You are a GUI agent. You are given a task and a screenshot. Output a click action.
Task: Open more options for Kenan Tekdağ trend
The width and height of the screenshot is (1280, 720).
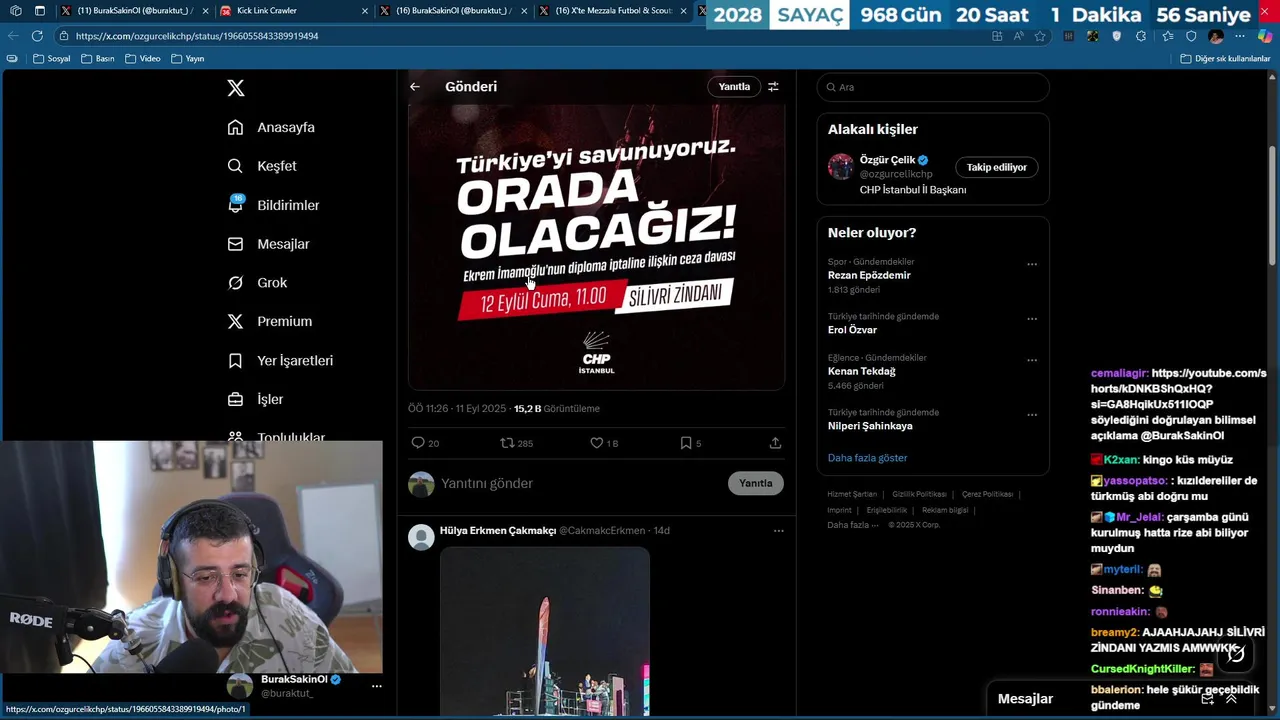pyautogui.click(x=1032, y=360)
